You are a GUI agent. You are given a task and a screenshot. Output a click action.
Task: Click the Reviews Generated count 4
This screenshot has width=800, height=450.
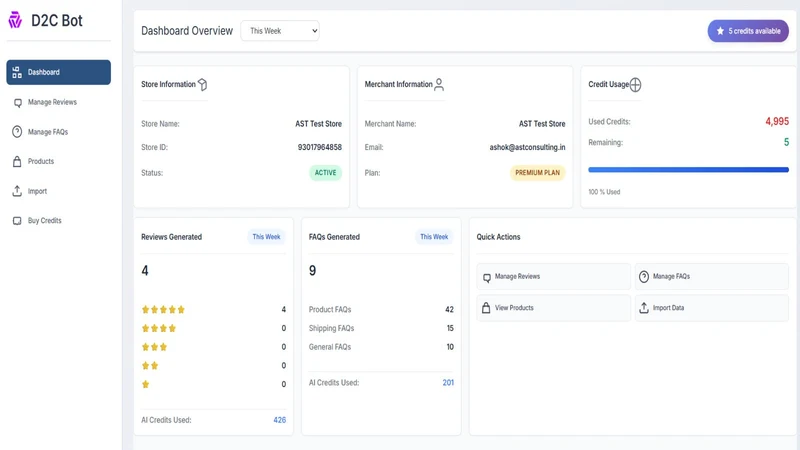point(145,270)
